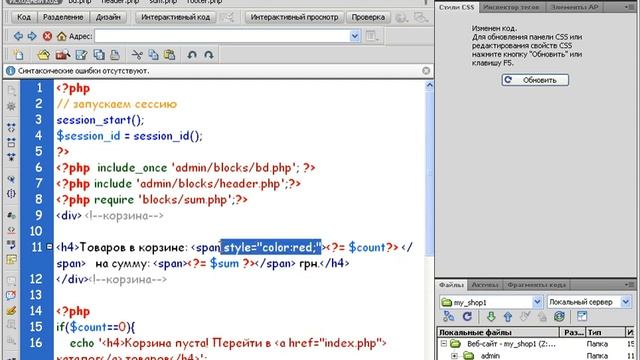Open the Инспектор тегов tab

(511, 7)
